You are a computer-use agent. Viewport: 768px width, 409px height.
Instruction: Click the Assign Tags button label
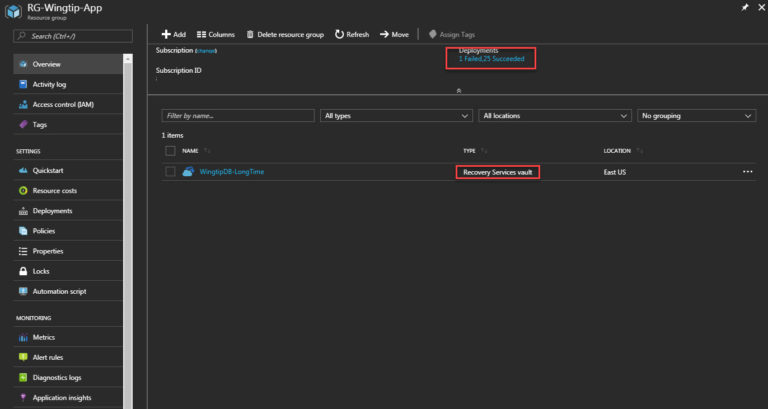tap(457, 34)
